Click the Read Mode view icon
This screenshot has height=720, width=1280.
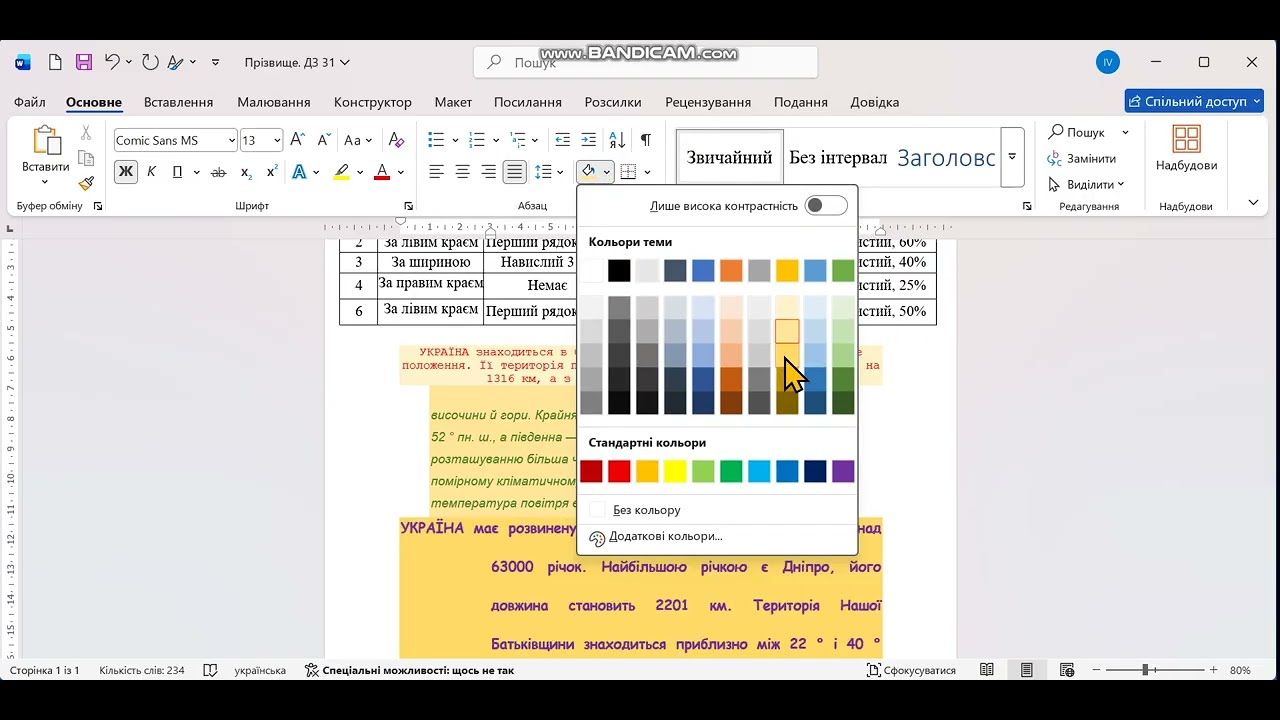987,670
